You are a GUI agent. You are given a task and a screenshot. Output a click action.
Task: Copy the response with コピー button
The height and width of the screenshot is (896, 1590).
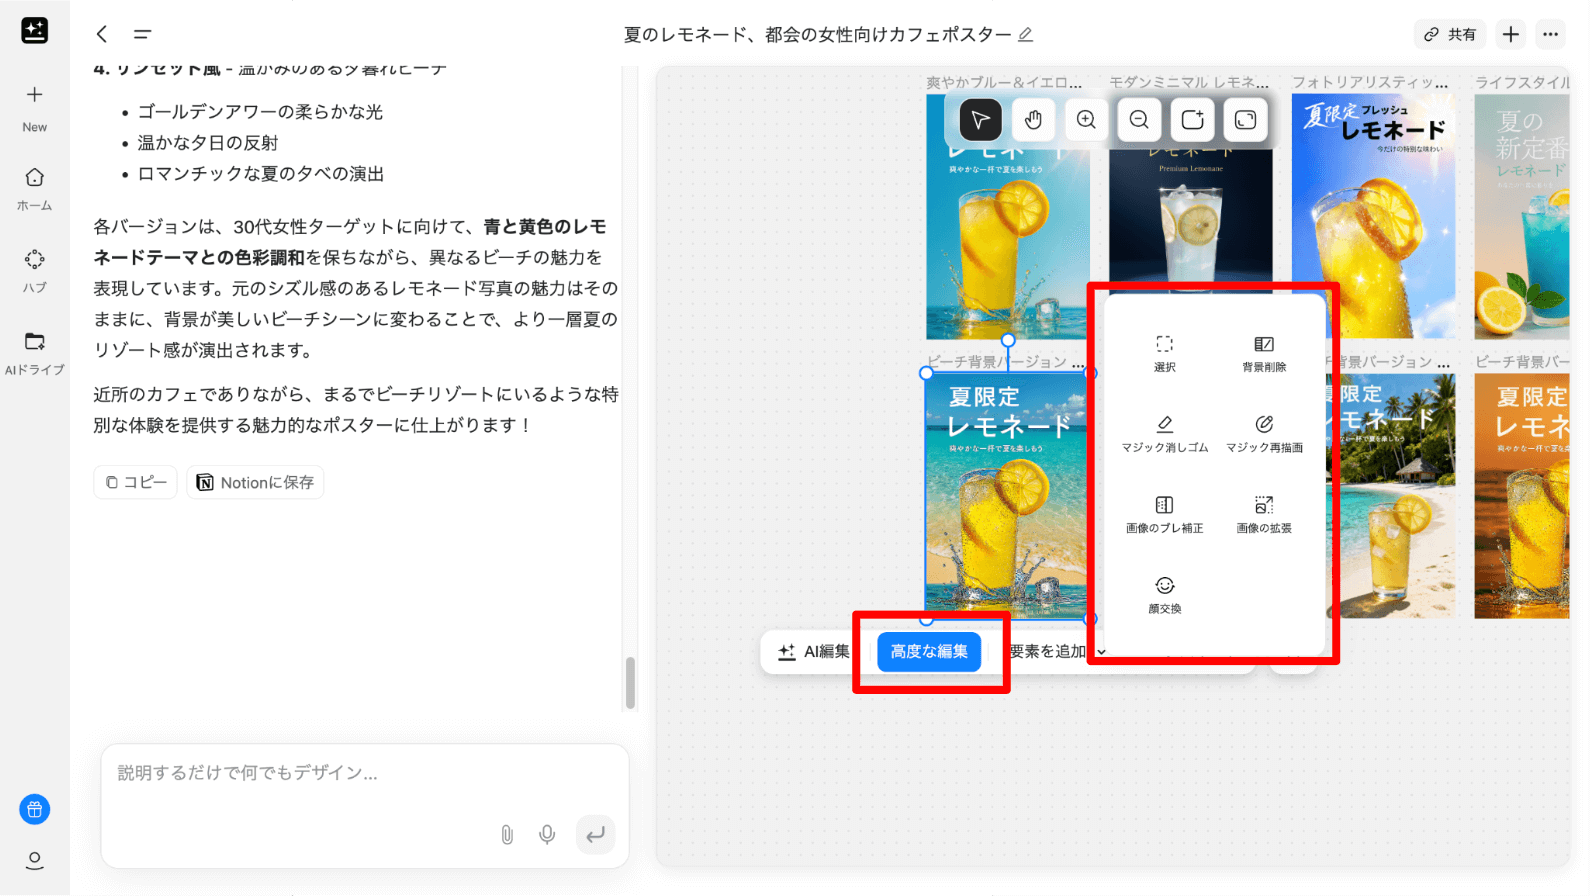(136, 482)
